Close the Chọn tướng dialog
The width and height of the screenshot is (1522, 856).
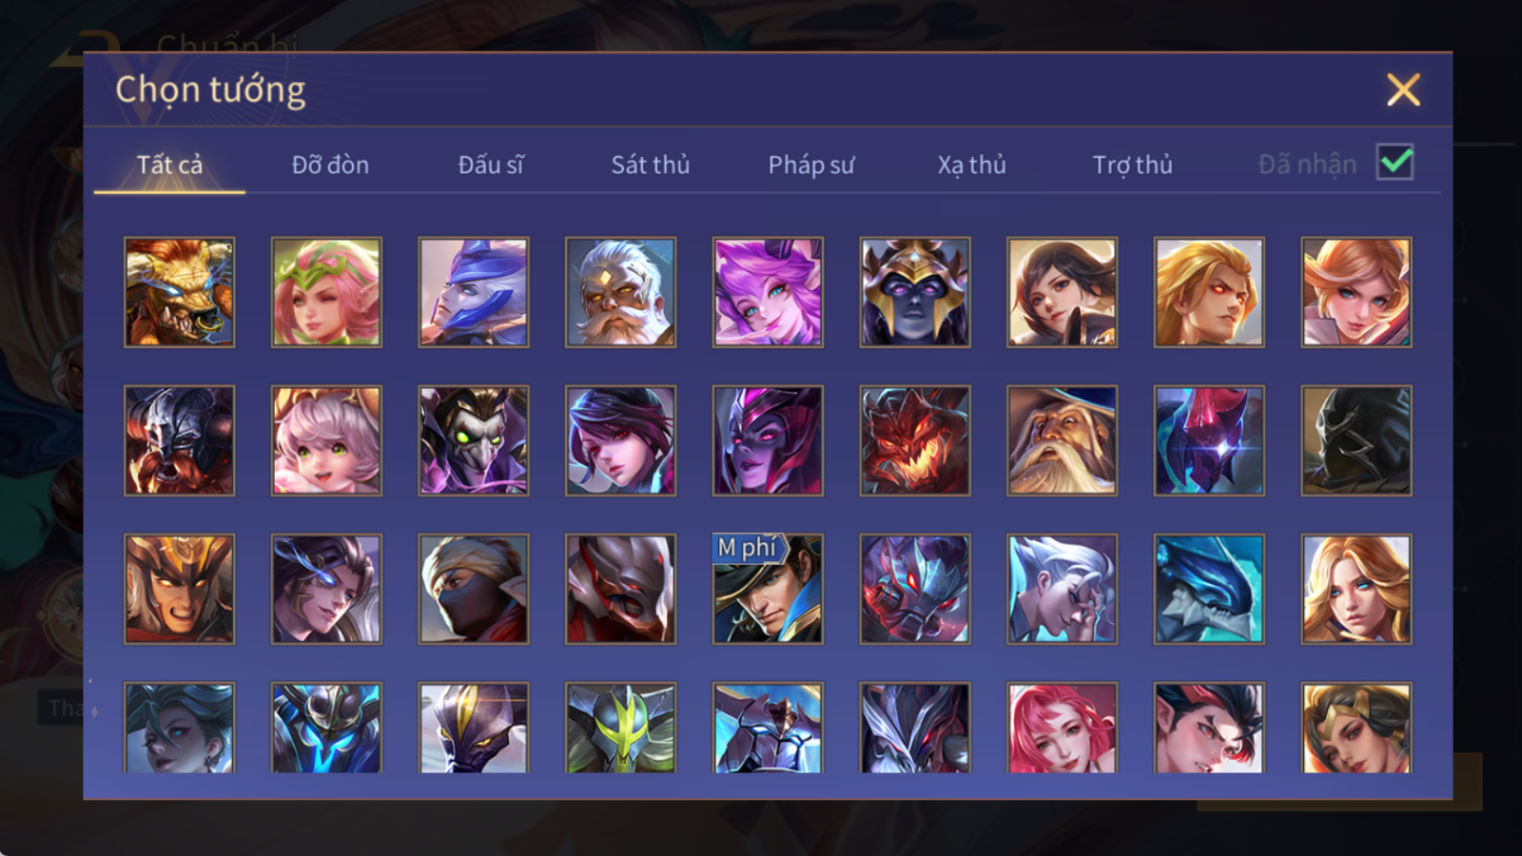(1403, 90)
